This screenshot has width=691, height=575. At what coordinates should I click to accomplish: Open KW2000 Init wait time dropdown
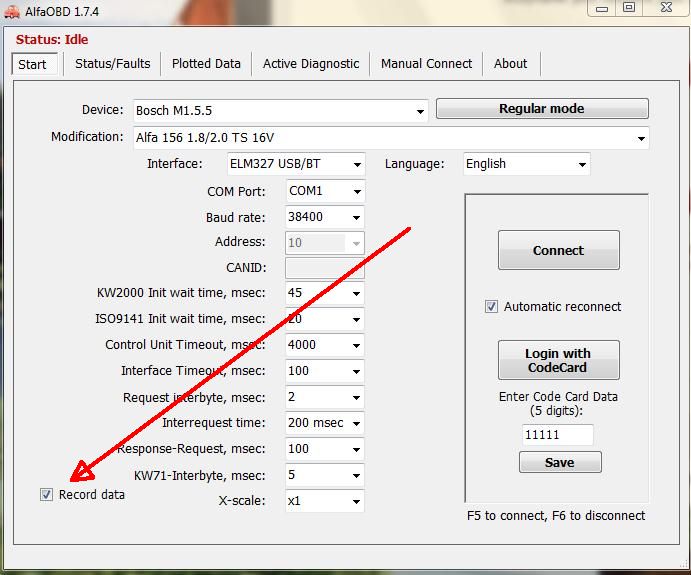tap(325, 293)
